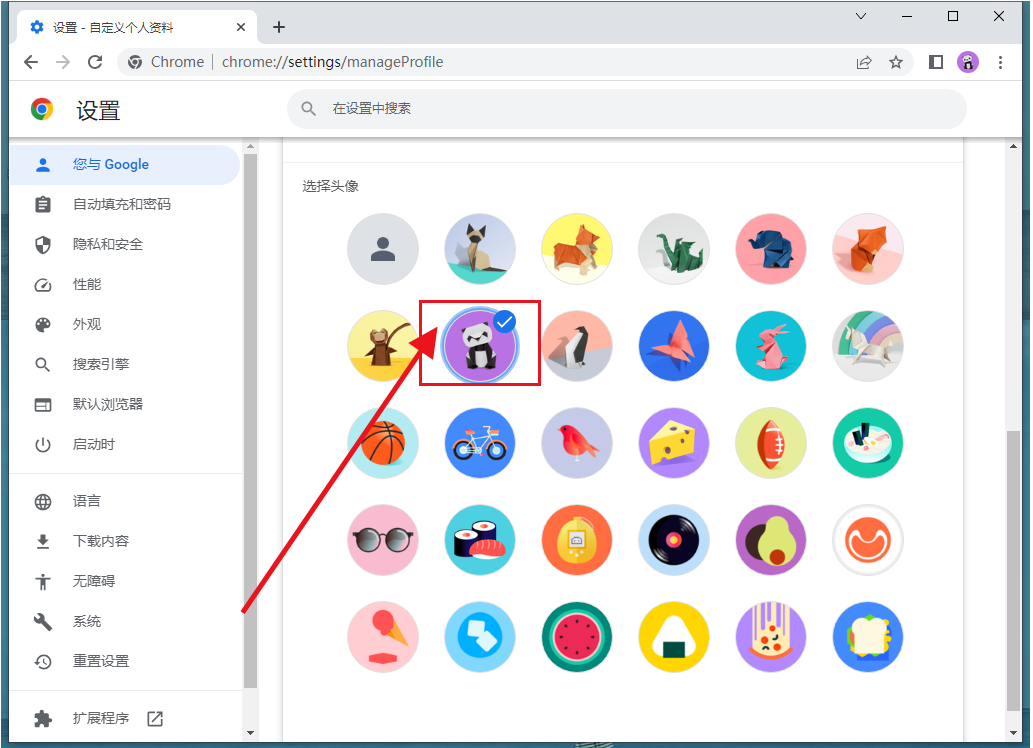The width and height of the screenshot is (1033, 748).
Task: Click the 重置设置 sidebar item
Action: (101, 661)
